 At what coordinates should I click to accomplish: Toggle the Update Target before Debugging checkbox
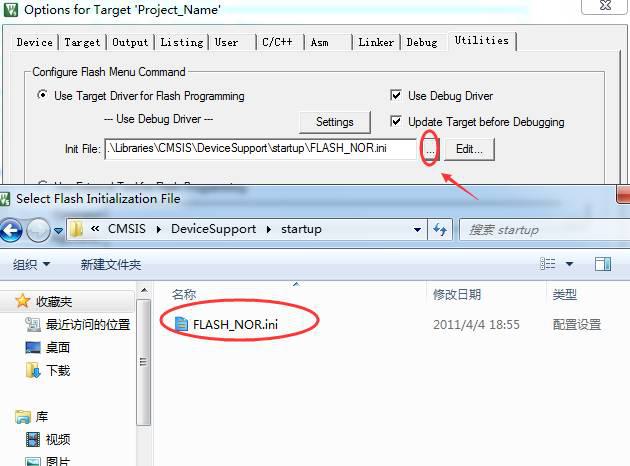coord(396,121)
